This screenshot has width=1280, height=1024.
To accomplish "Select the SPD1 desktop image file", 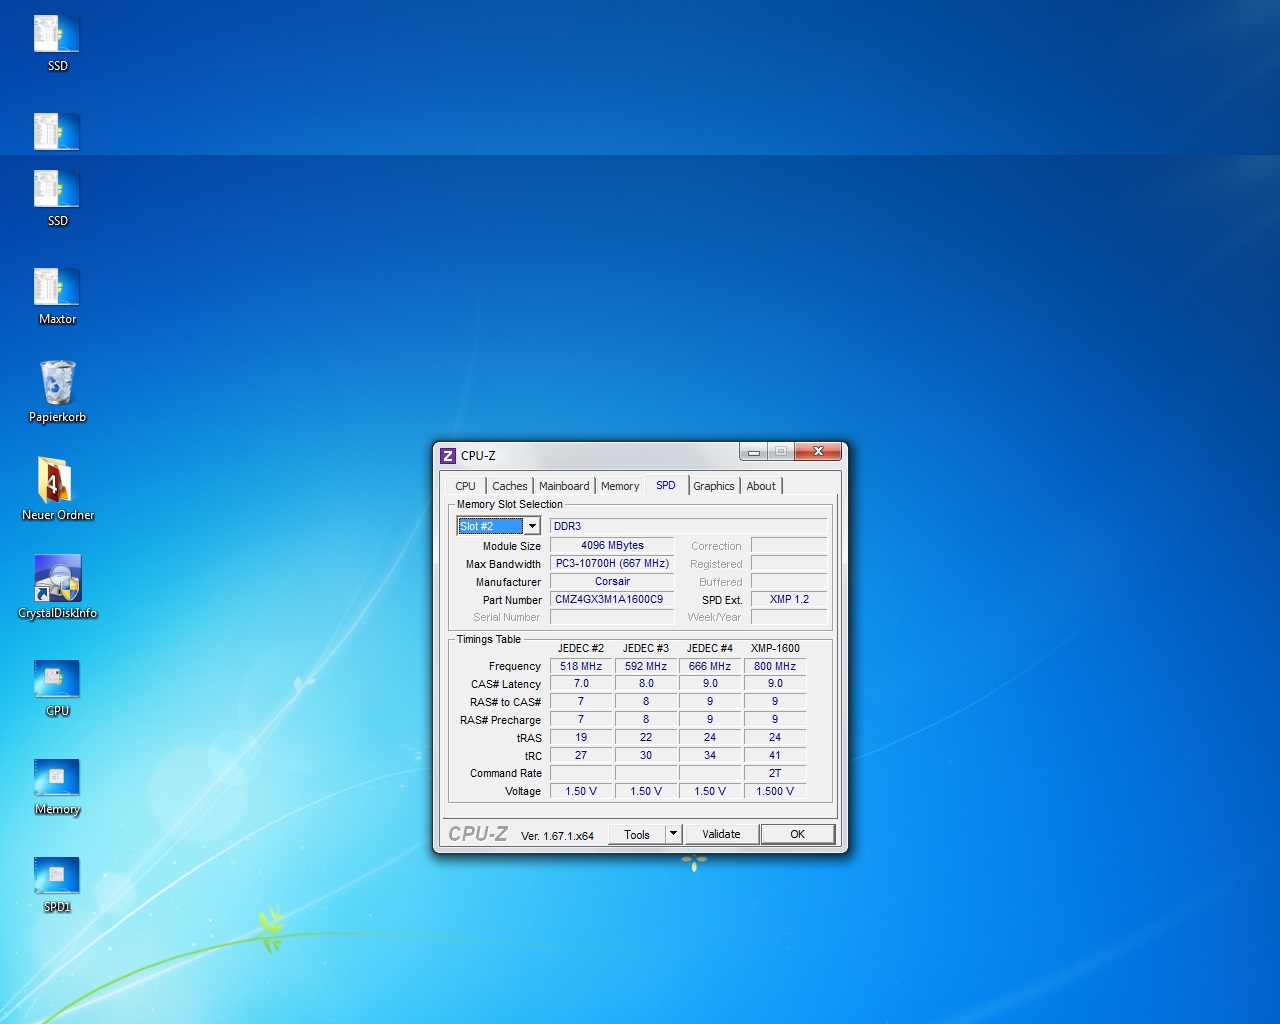I will pyautogui.click(x=57, y=884).
